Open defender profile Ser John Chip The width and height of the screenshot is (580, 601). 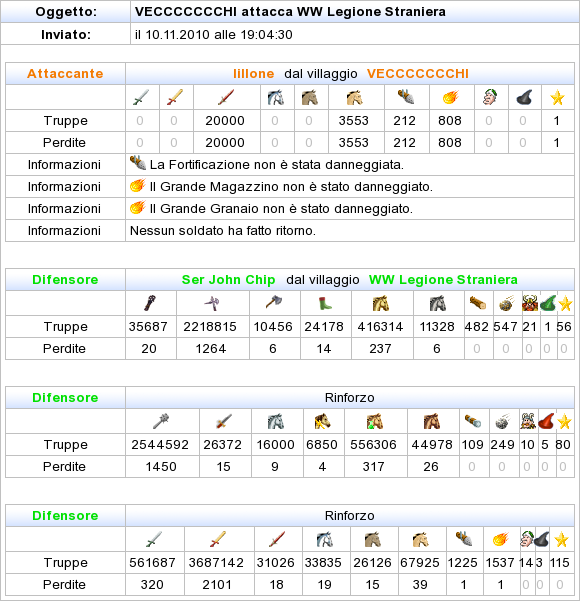click(x=228, y=280)
